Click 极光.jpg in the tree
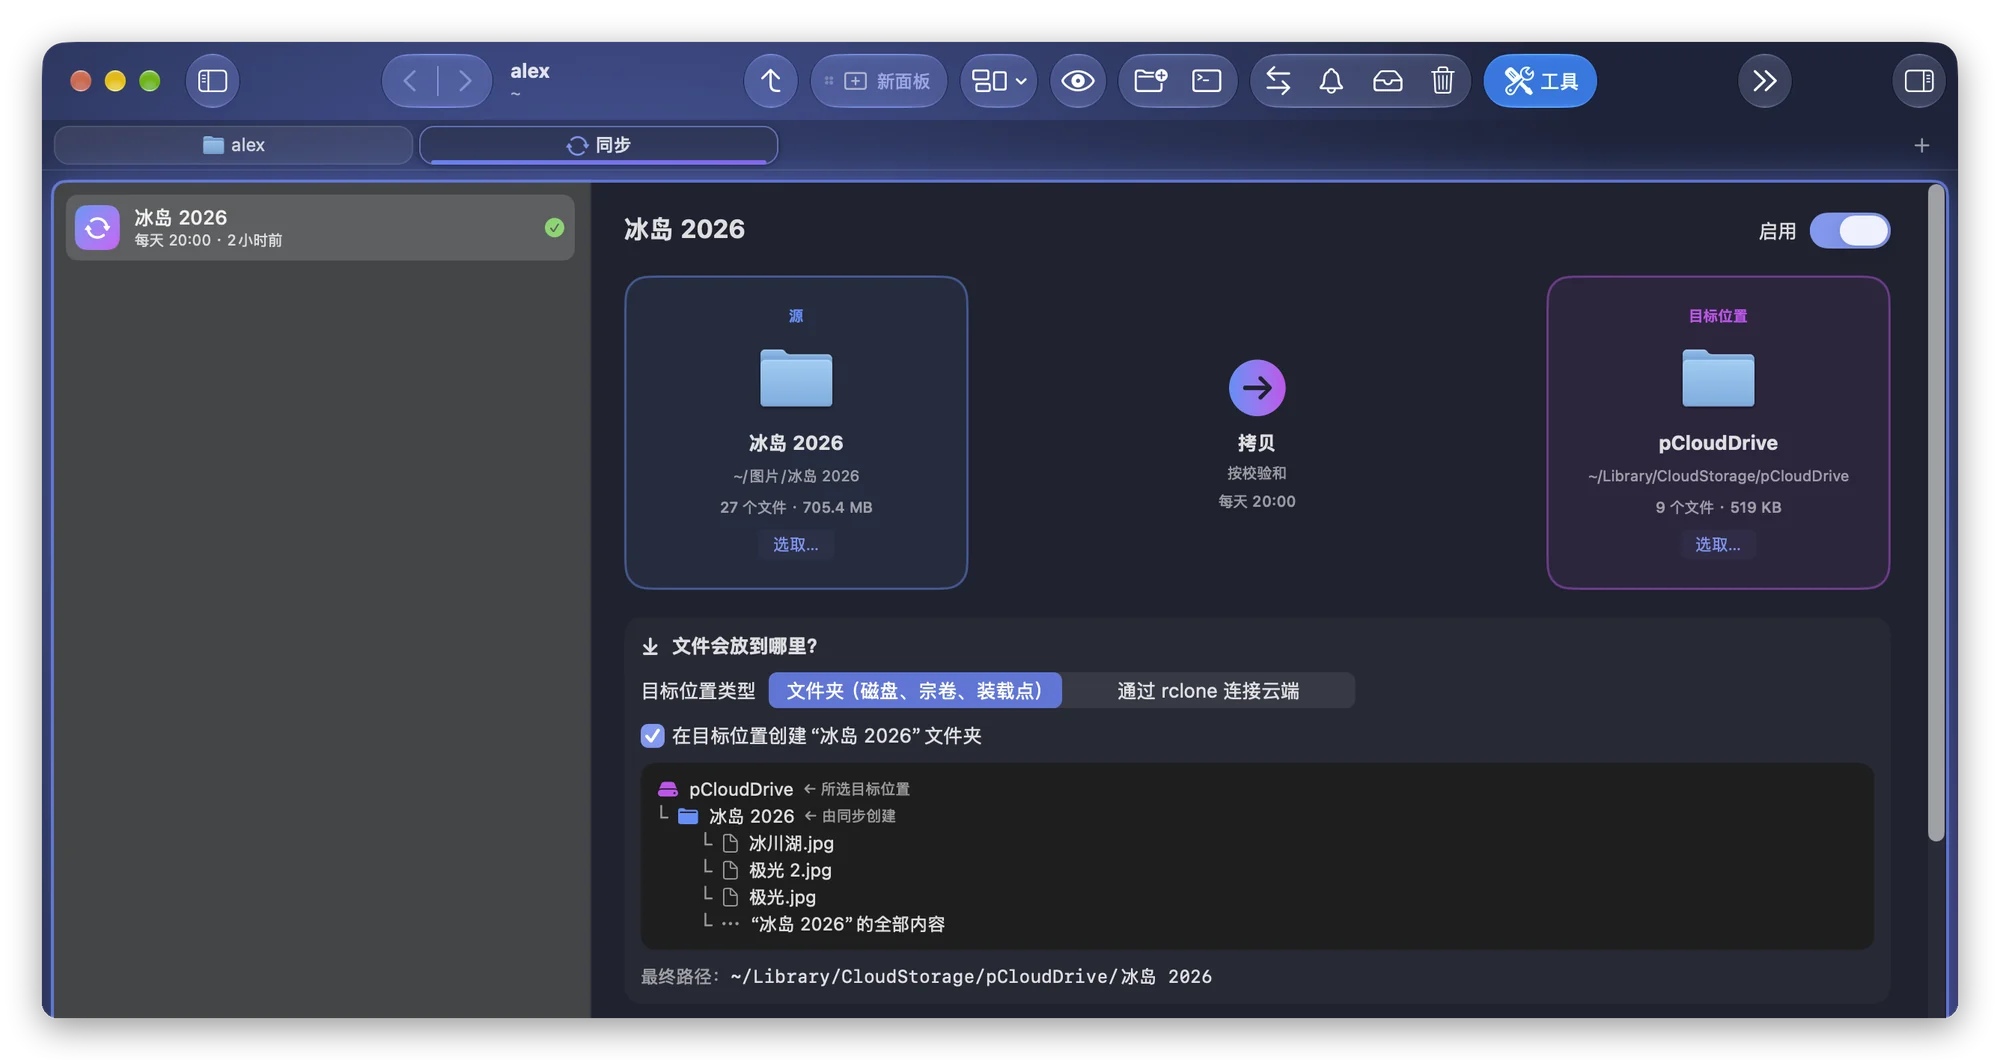The height and width of the screenshot is (1060, 2000). 782,897
